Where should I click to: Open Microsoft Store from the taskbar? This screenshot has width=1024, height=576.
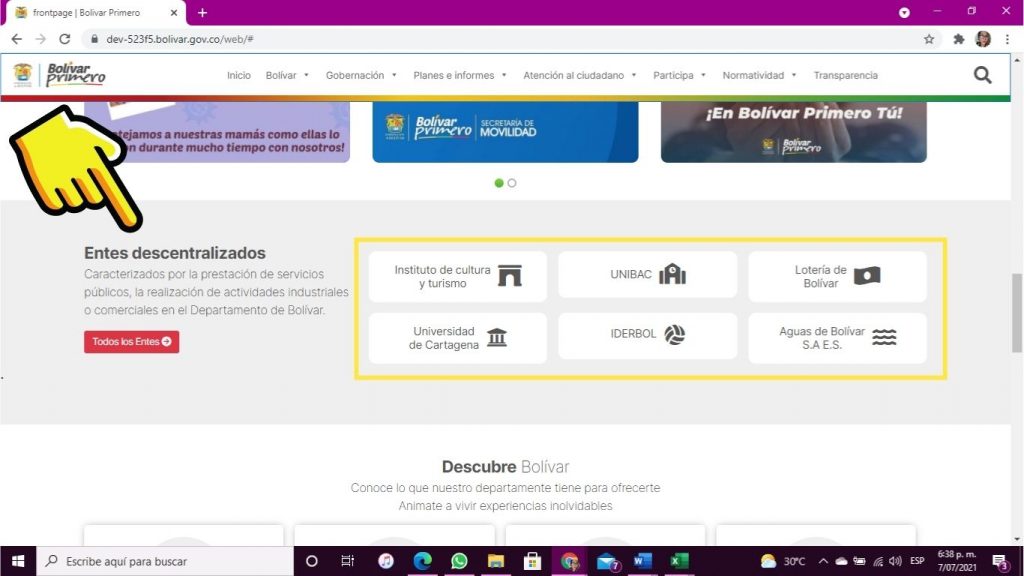coord(532,561)
